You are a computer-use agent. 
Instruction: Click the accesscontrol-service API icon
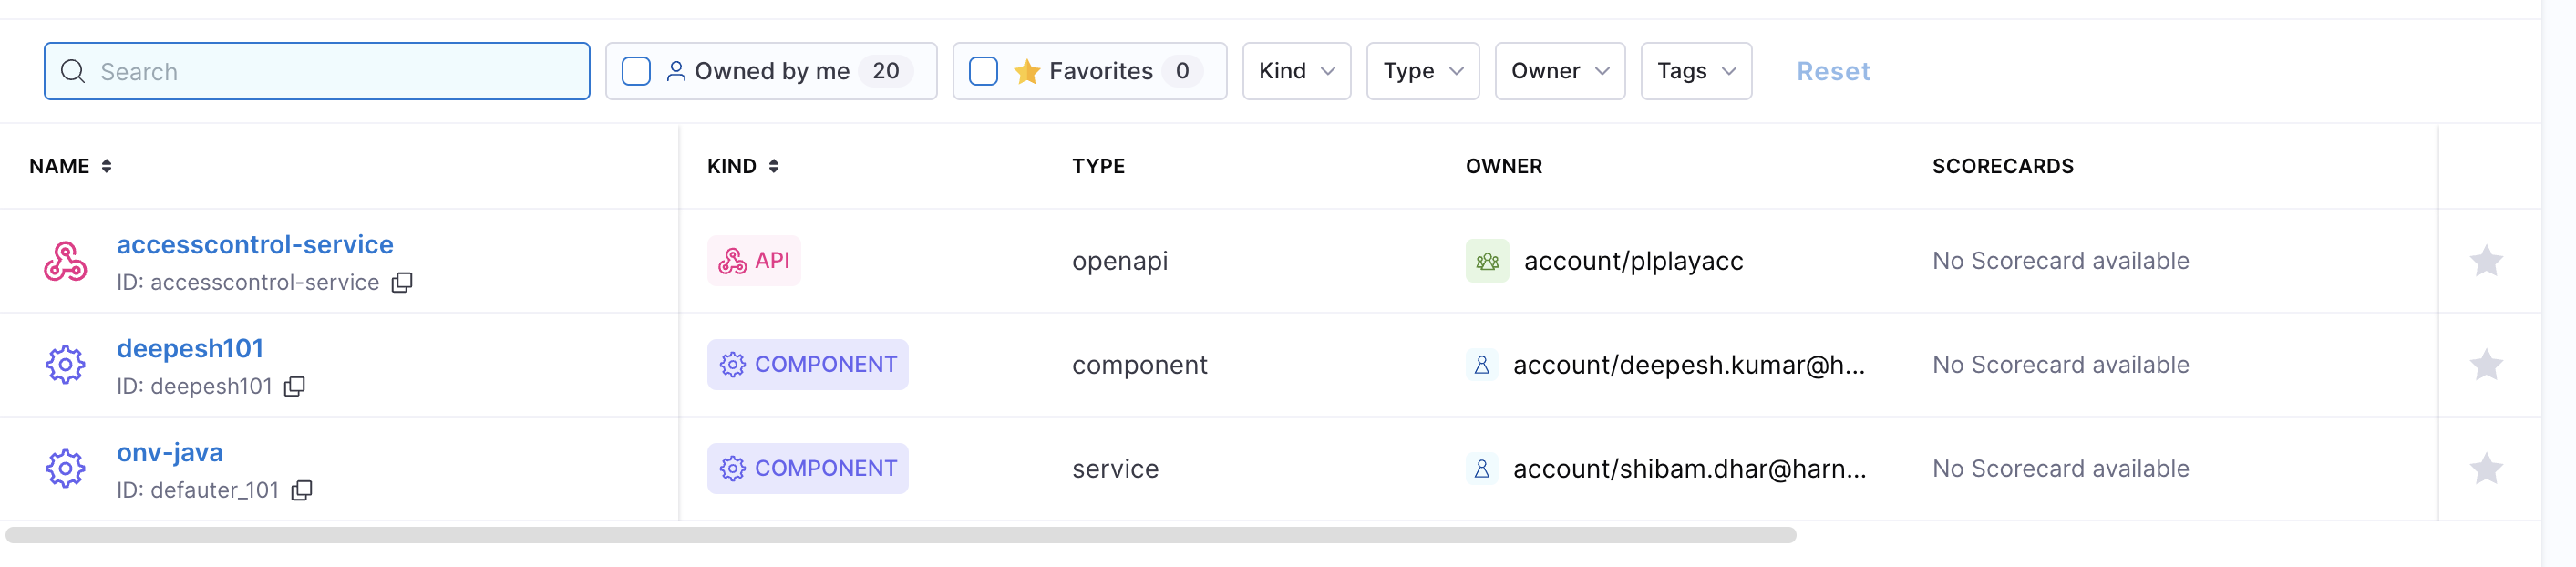coord(65,262)
